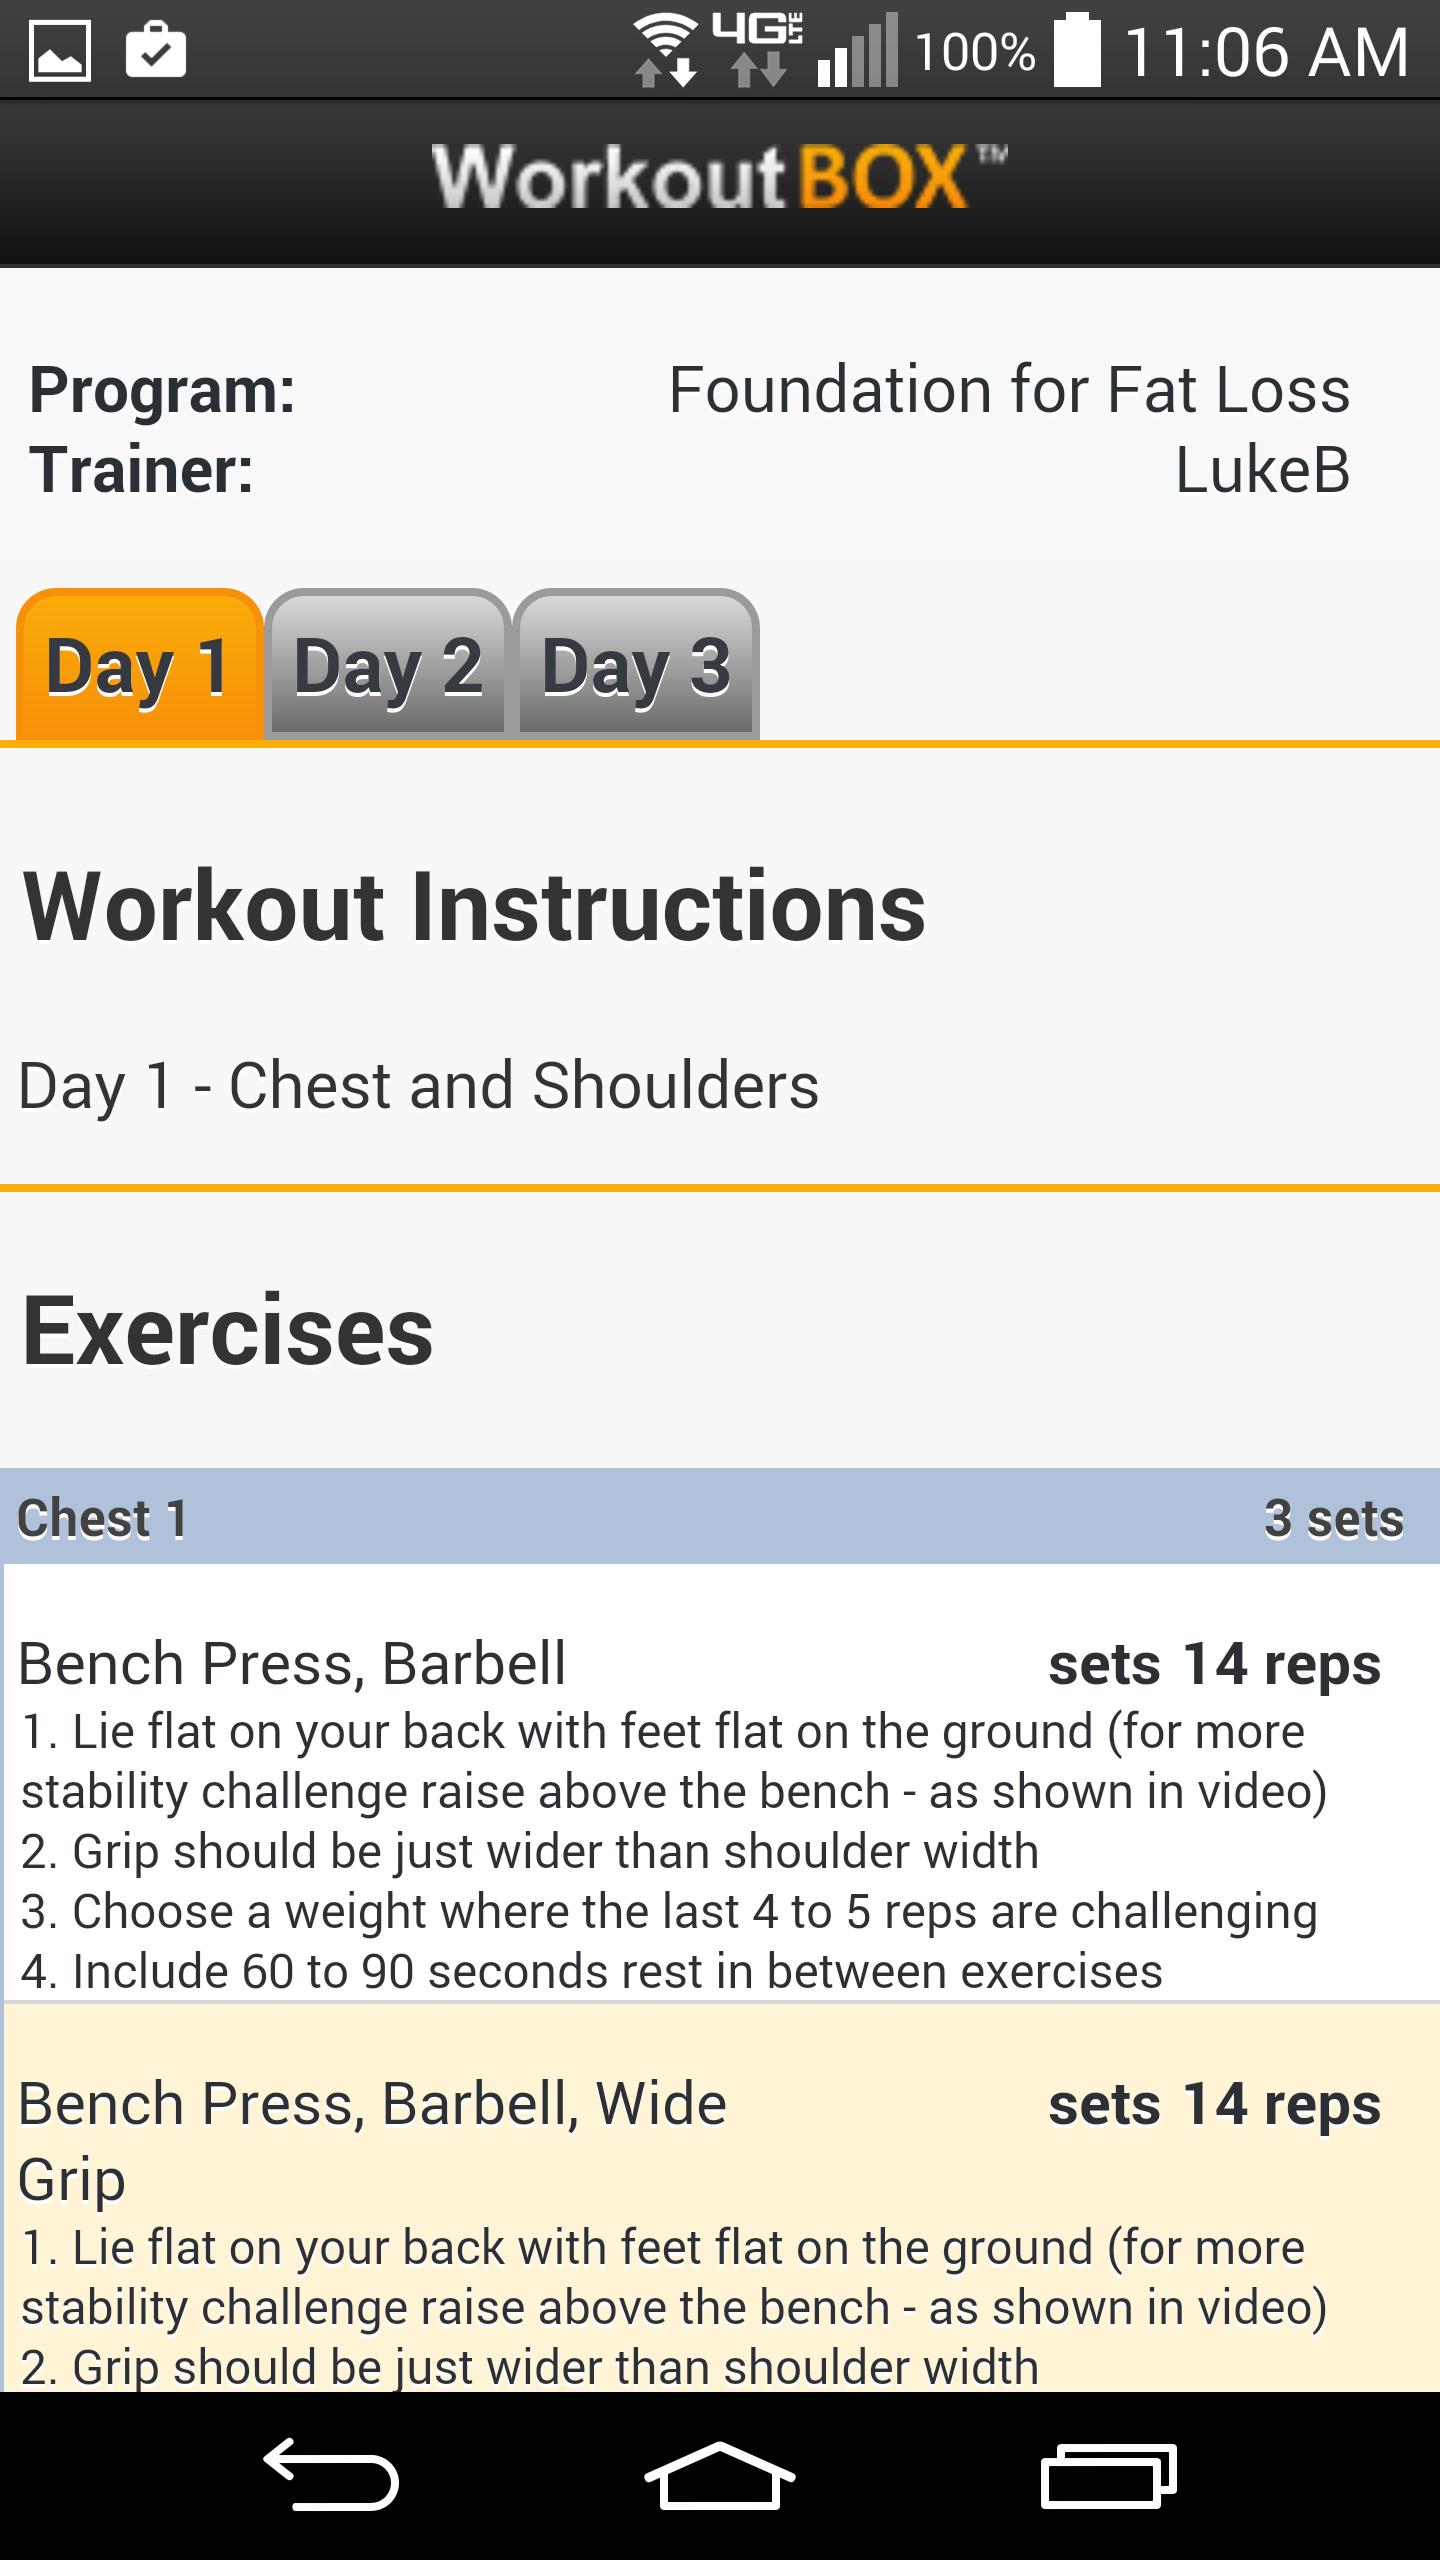Tap the Wi-Fi status icon
The image size is (1440, 2560).
(x=665, y=52)
